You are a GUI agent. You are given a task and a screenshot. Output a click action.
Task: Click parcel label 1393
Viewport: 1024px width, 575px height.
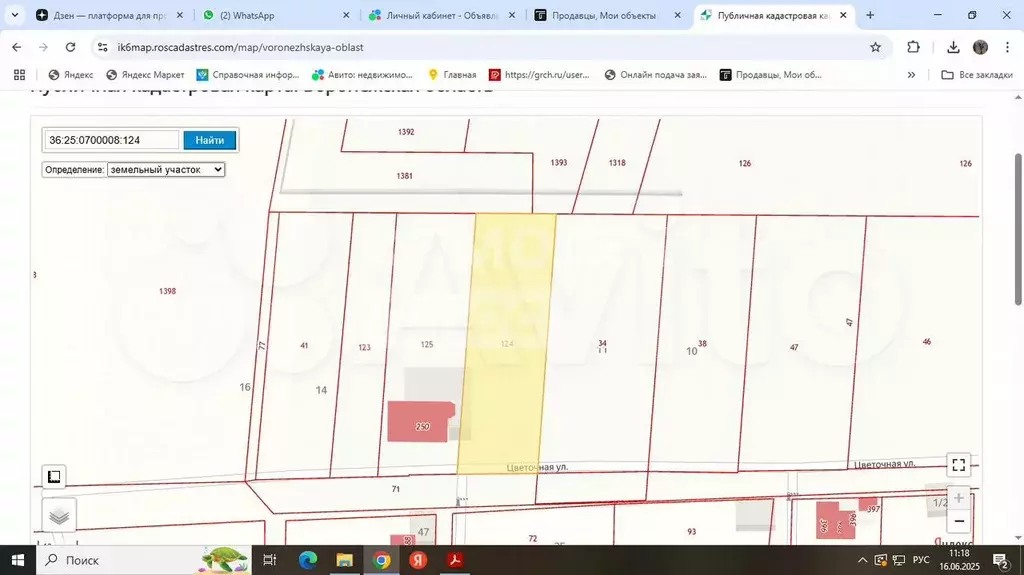[x=558, y=163]
